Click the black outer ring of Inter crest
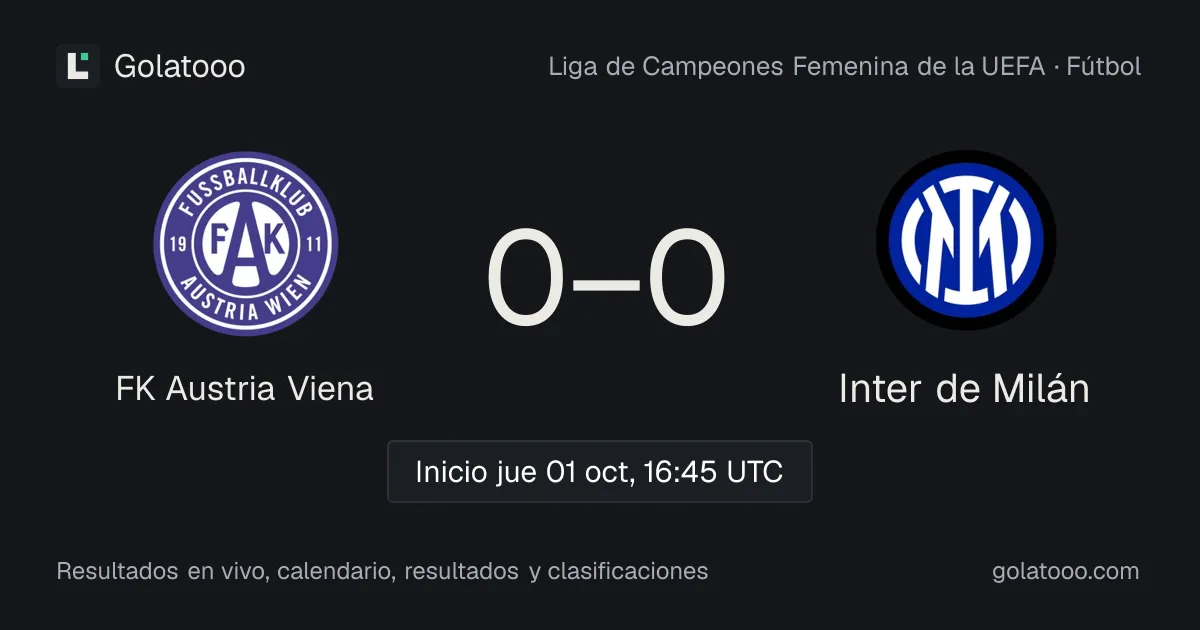Image resolution: width=1200 pixels, height=630 pixels. (966, 158)
